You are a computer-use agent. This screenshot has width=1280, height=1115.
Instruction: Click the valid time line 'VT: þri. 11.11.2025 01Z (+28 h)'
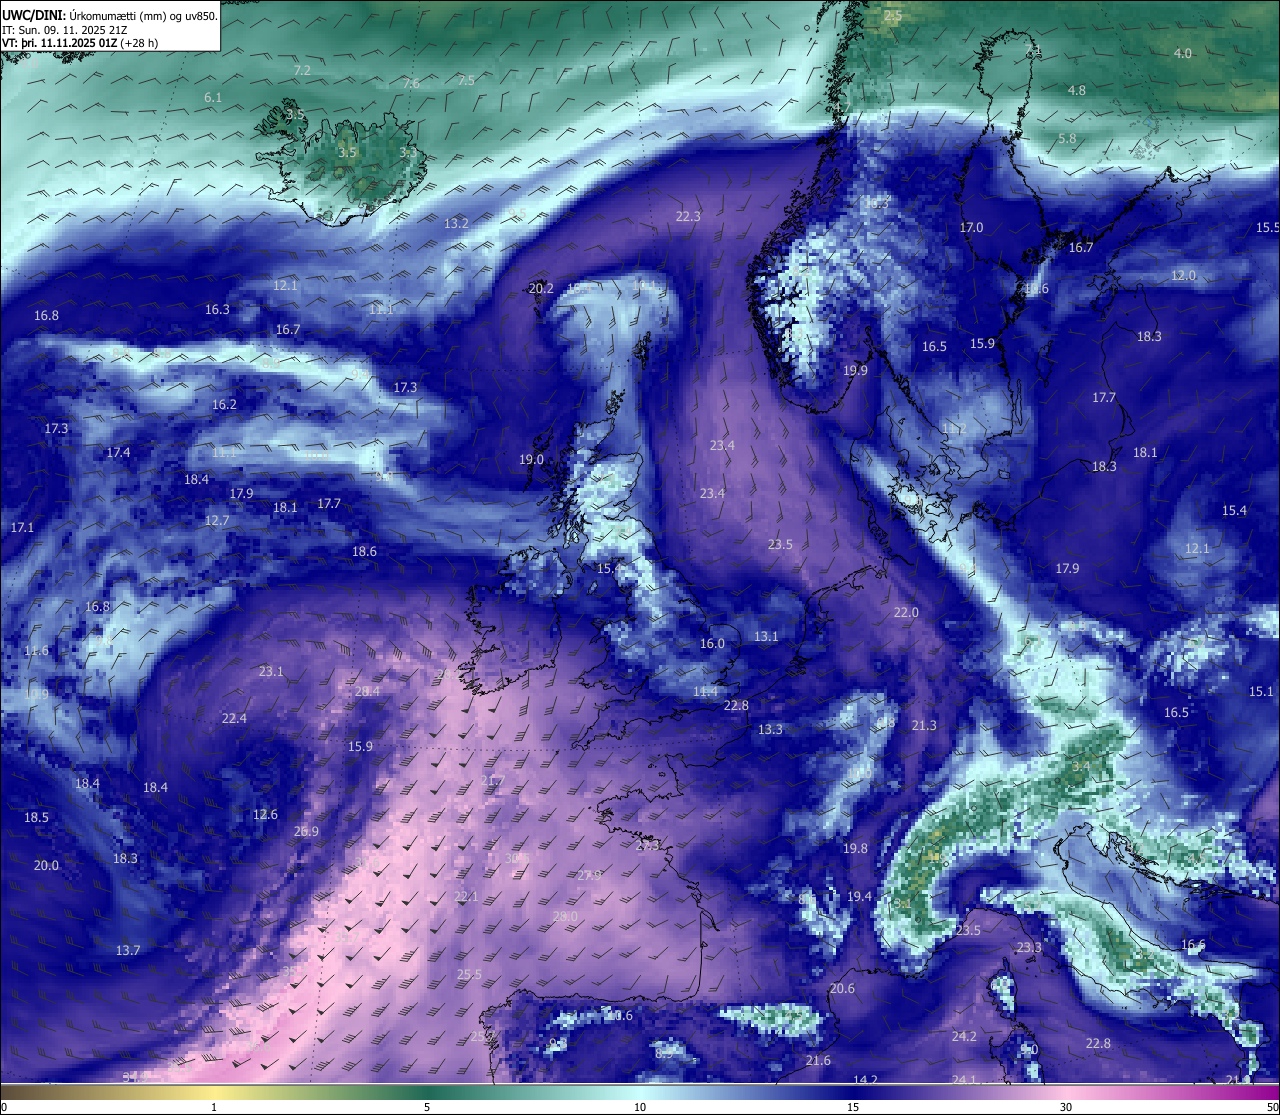(80, 43)
